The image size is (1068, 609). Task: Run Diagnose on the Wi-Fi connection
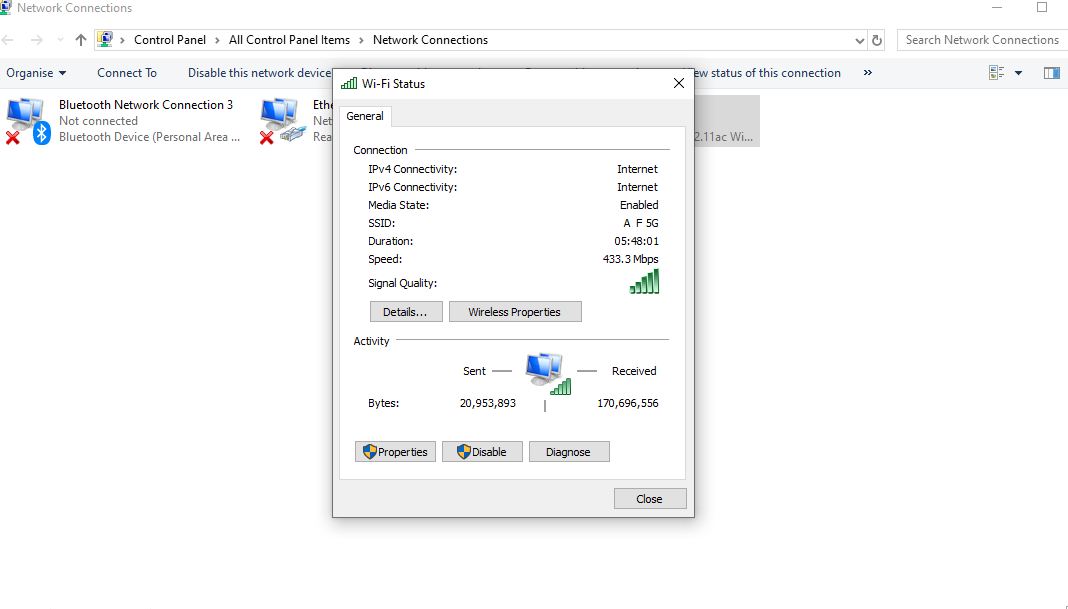[x=569, y=451]
